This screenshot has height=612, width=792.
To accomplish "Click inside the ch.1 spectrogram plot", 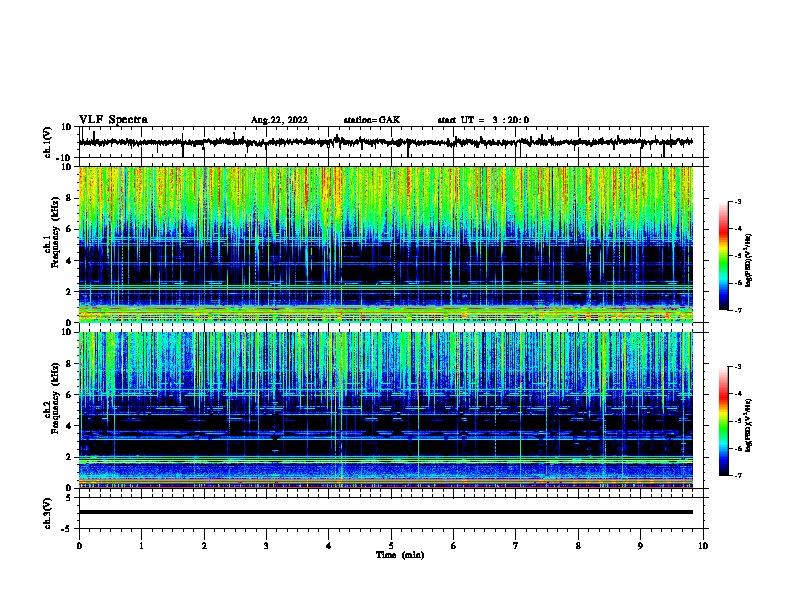I will [x=385, y=244].
